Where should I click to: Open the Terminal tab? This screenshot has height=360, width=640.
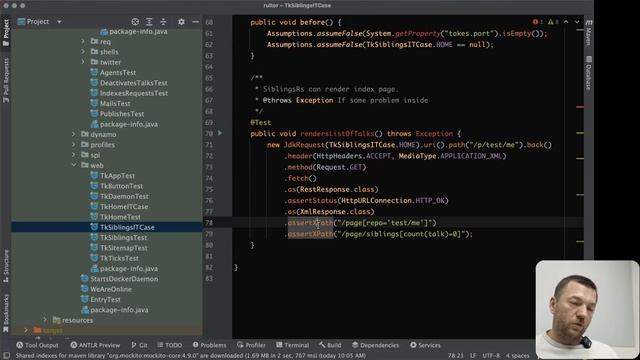pyautogui.click(x=292, y=345)
